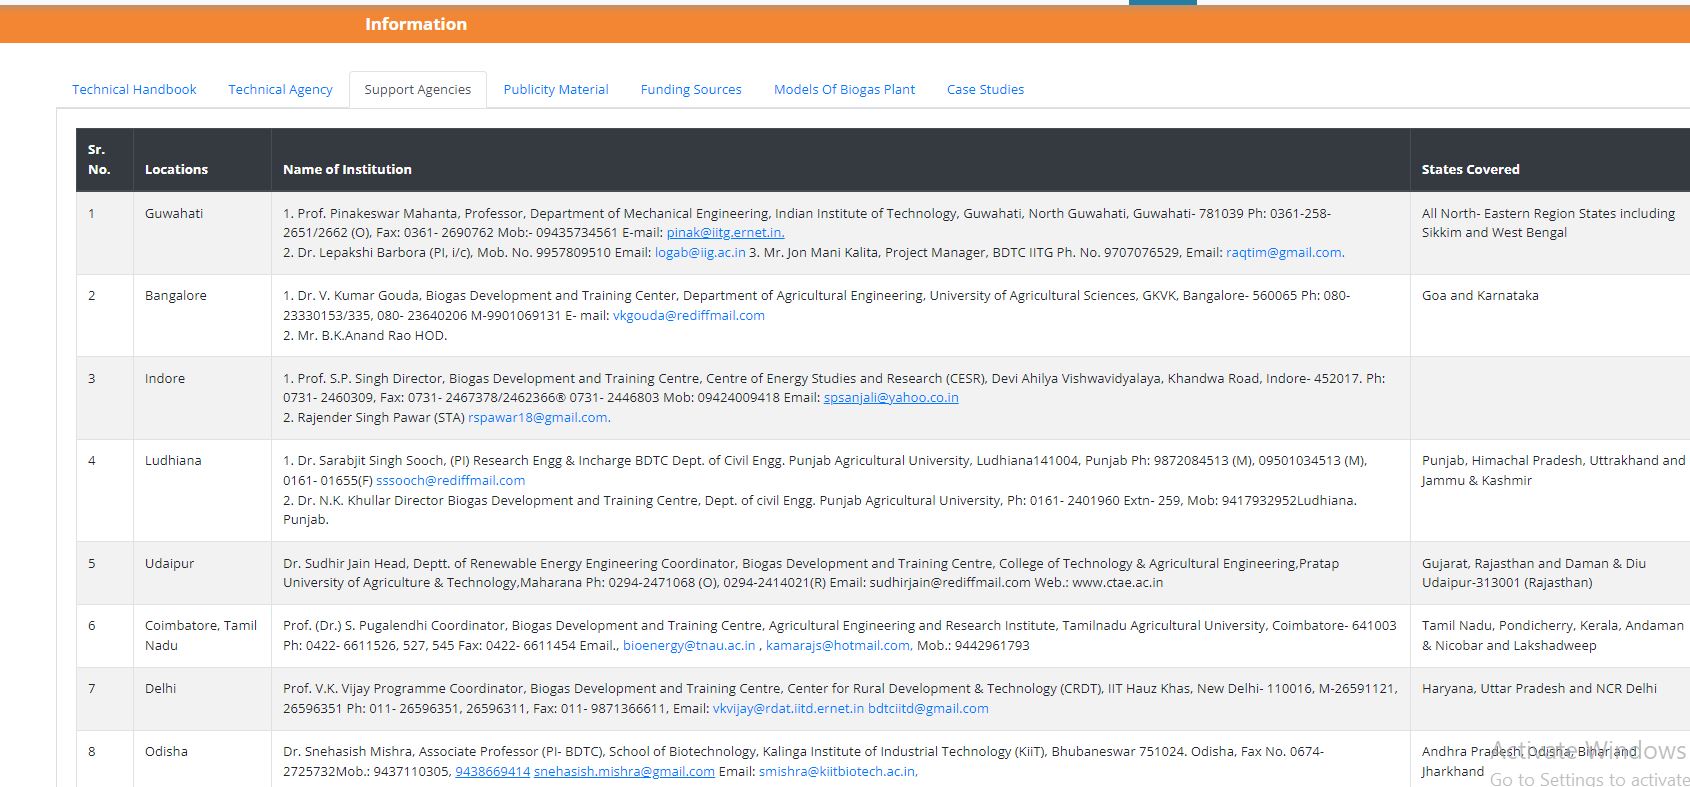This screenshot has width=1690, height=787.
Task: Click the North-Eastern Region States cell
Action: 1550,233
